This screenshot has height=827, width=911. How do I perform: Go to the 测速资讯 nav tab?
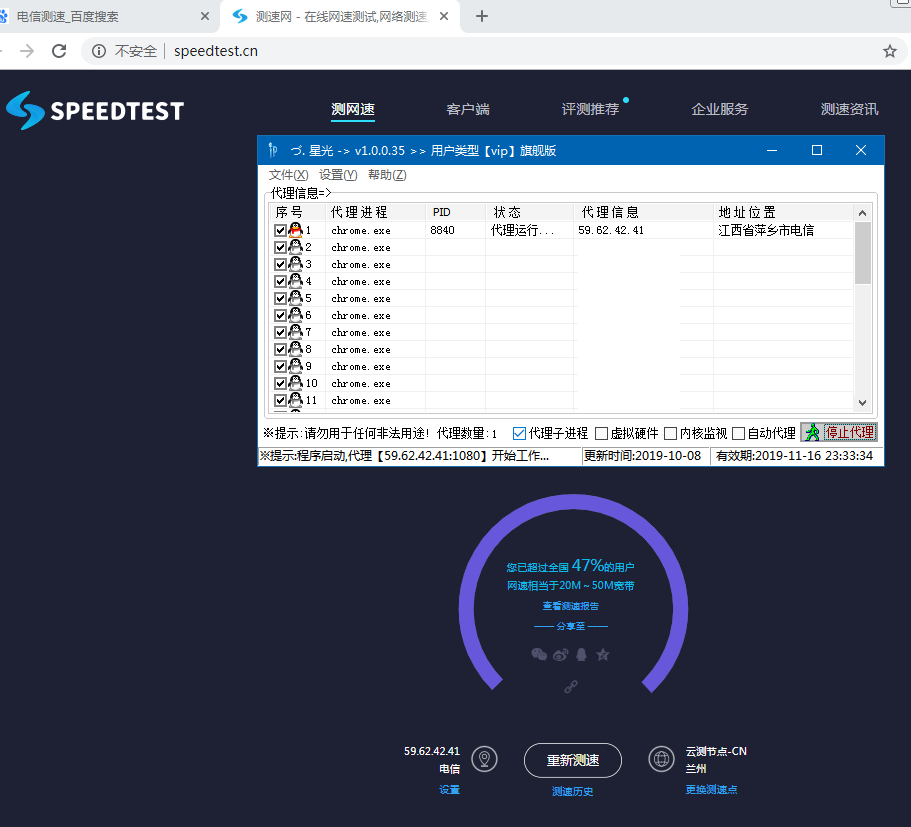pos(849,109)
